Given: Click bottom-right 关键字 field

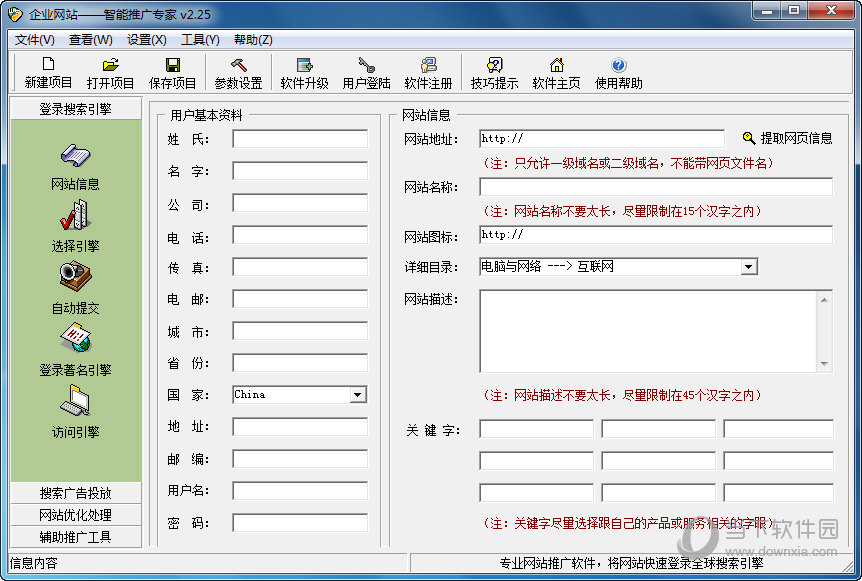Looking at the screenshot, I should click(x=778, y=493).
